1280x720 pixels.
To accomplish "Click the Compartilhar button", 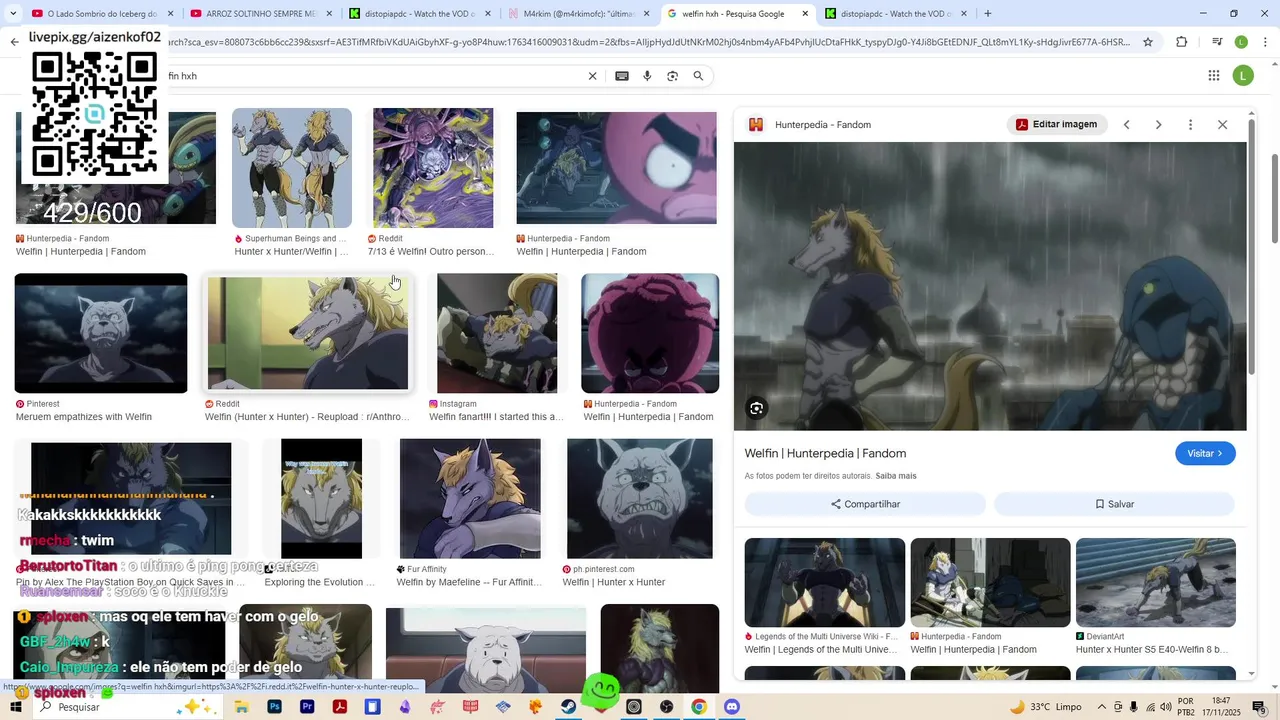I will point(865,504).
